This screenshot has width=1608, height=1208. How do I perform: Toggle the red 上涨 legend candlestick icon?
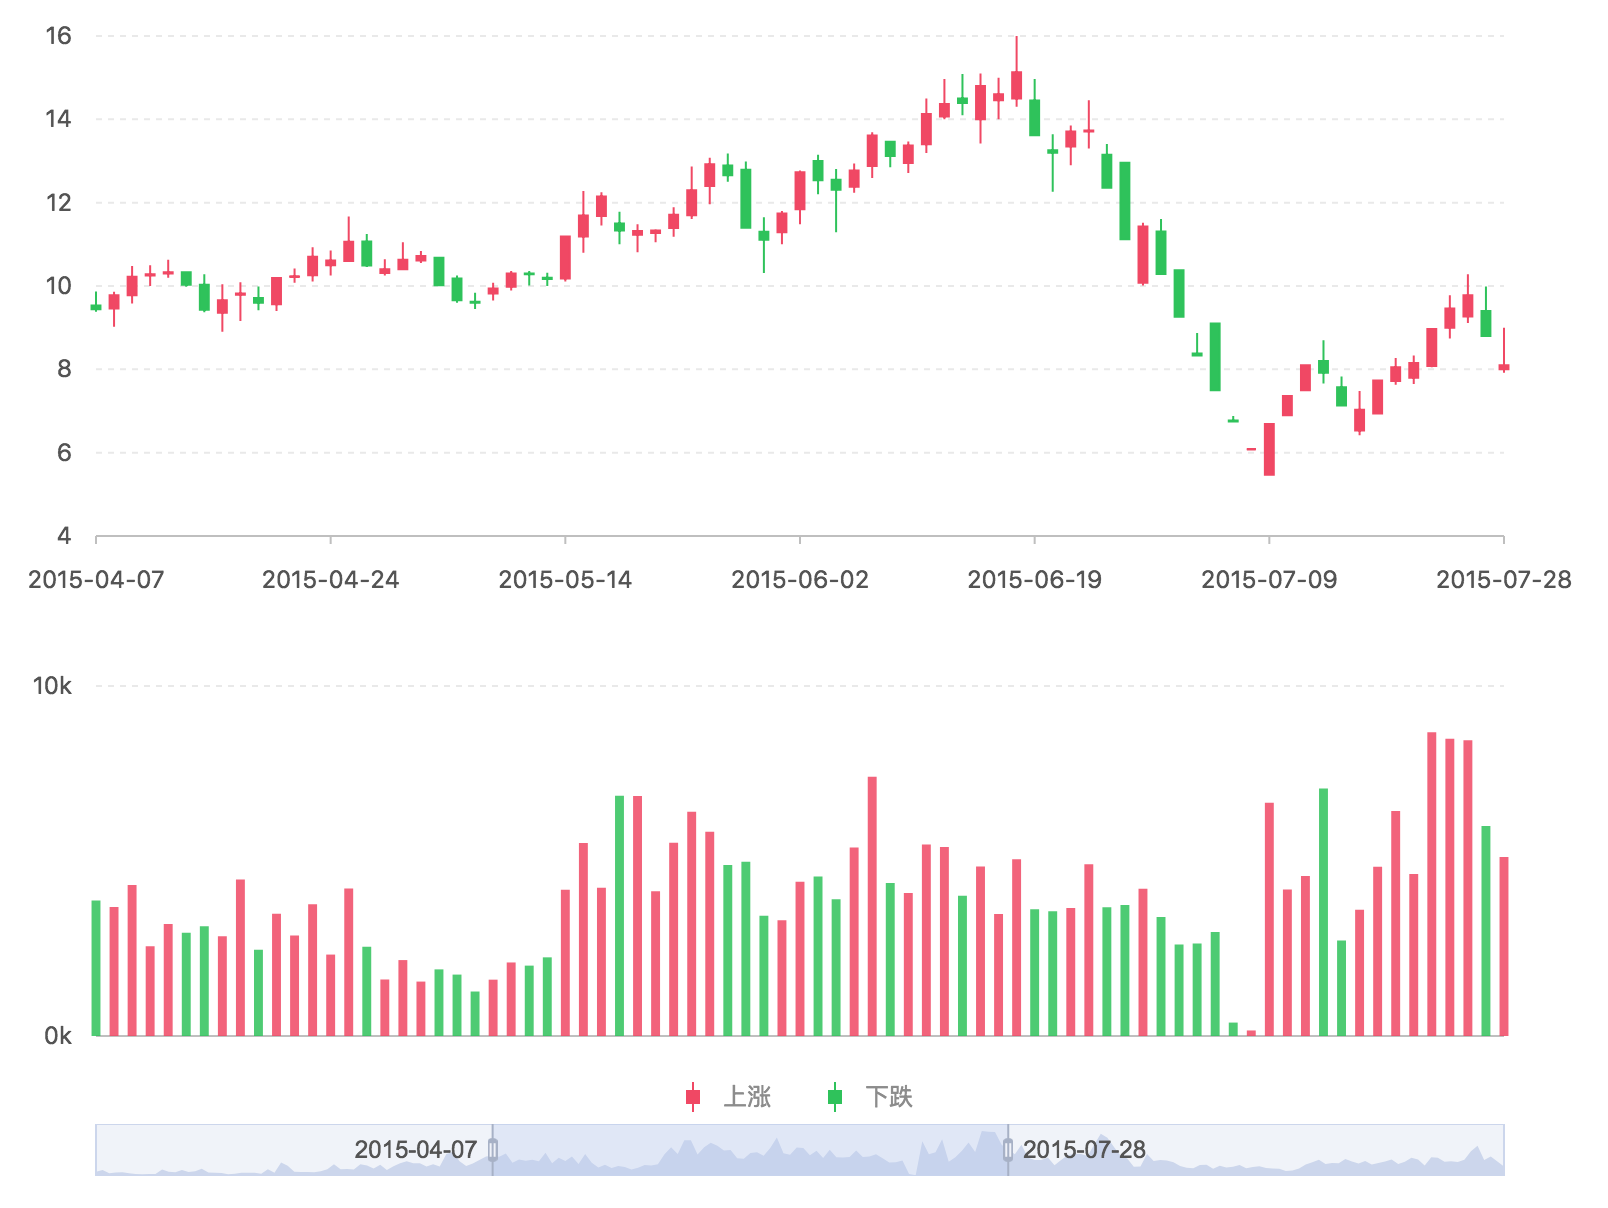pyautogui.click(x=693, y=1097)
